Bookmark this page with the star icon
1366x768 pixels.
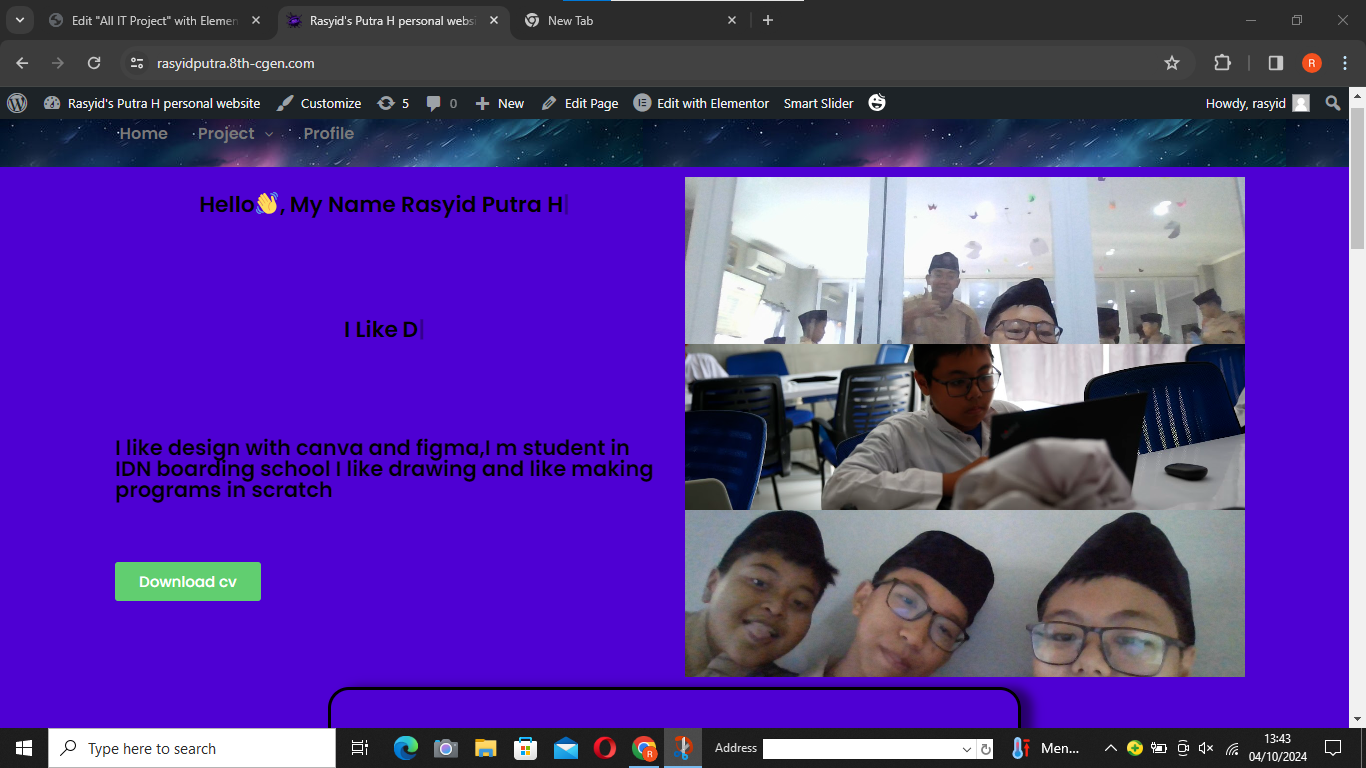pos(1172,63)
